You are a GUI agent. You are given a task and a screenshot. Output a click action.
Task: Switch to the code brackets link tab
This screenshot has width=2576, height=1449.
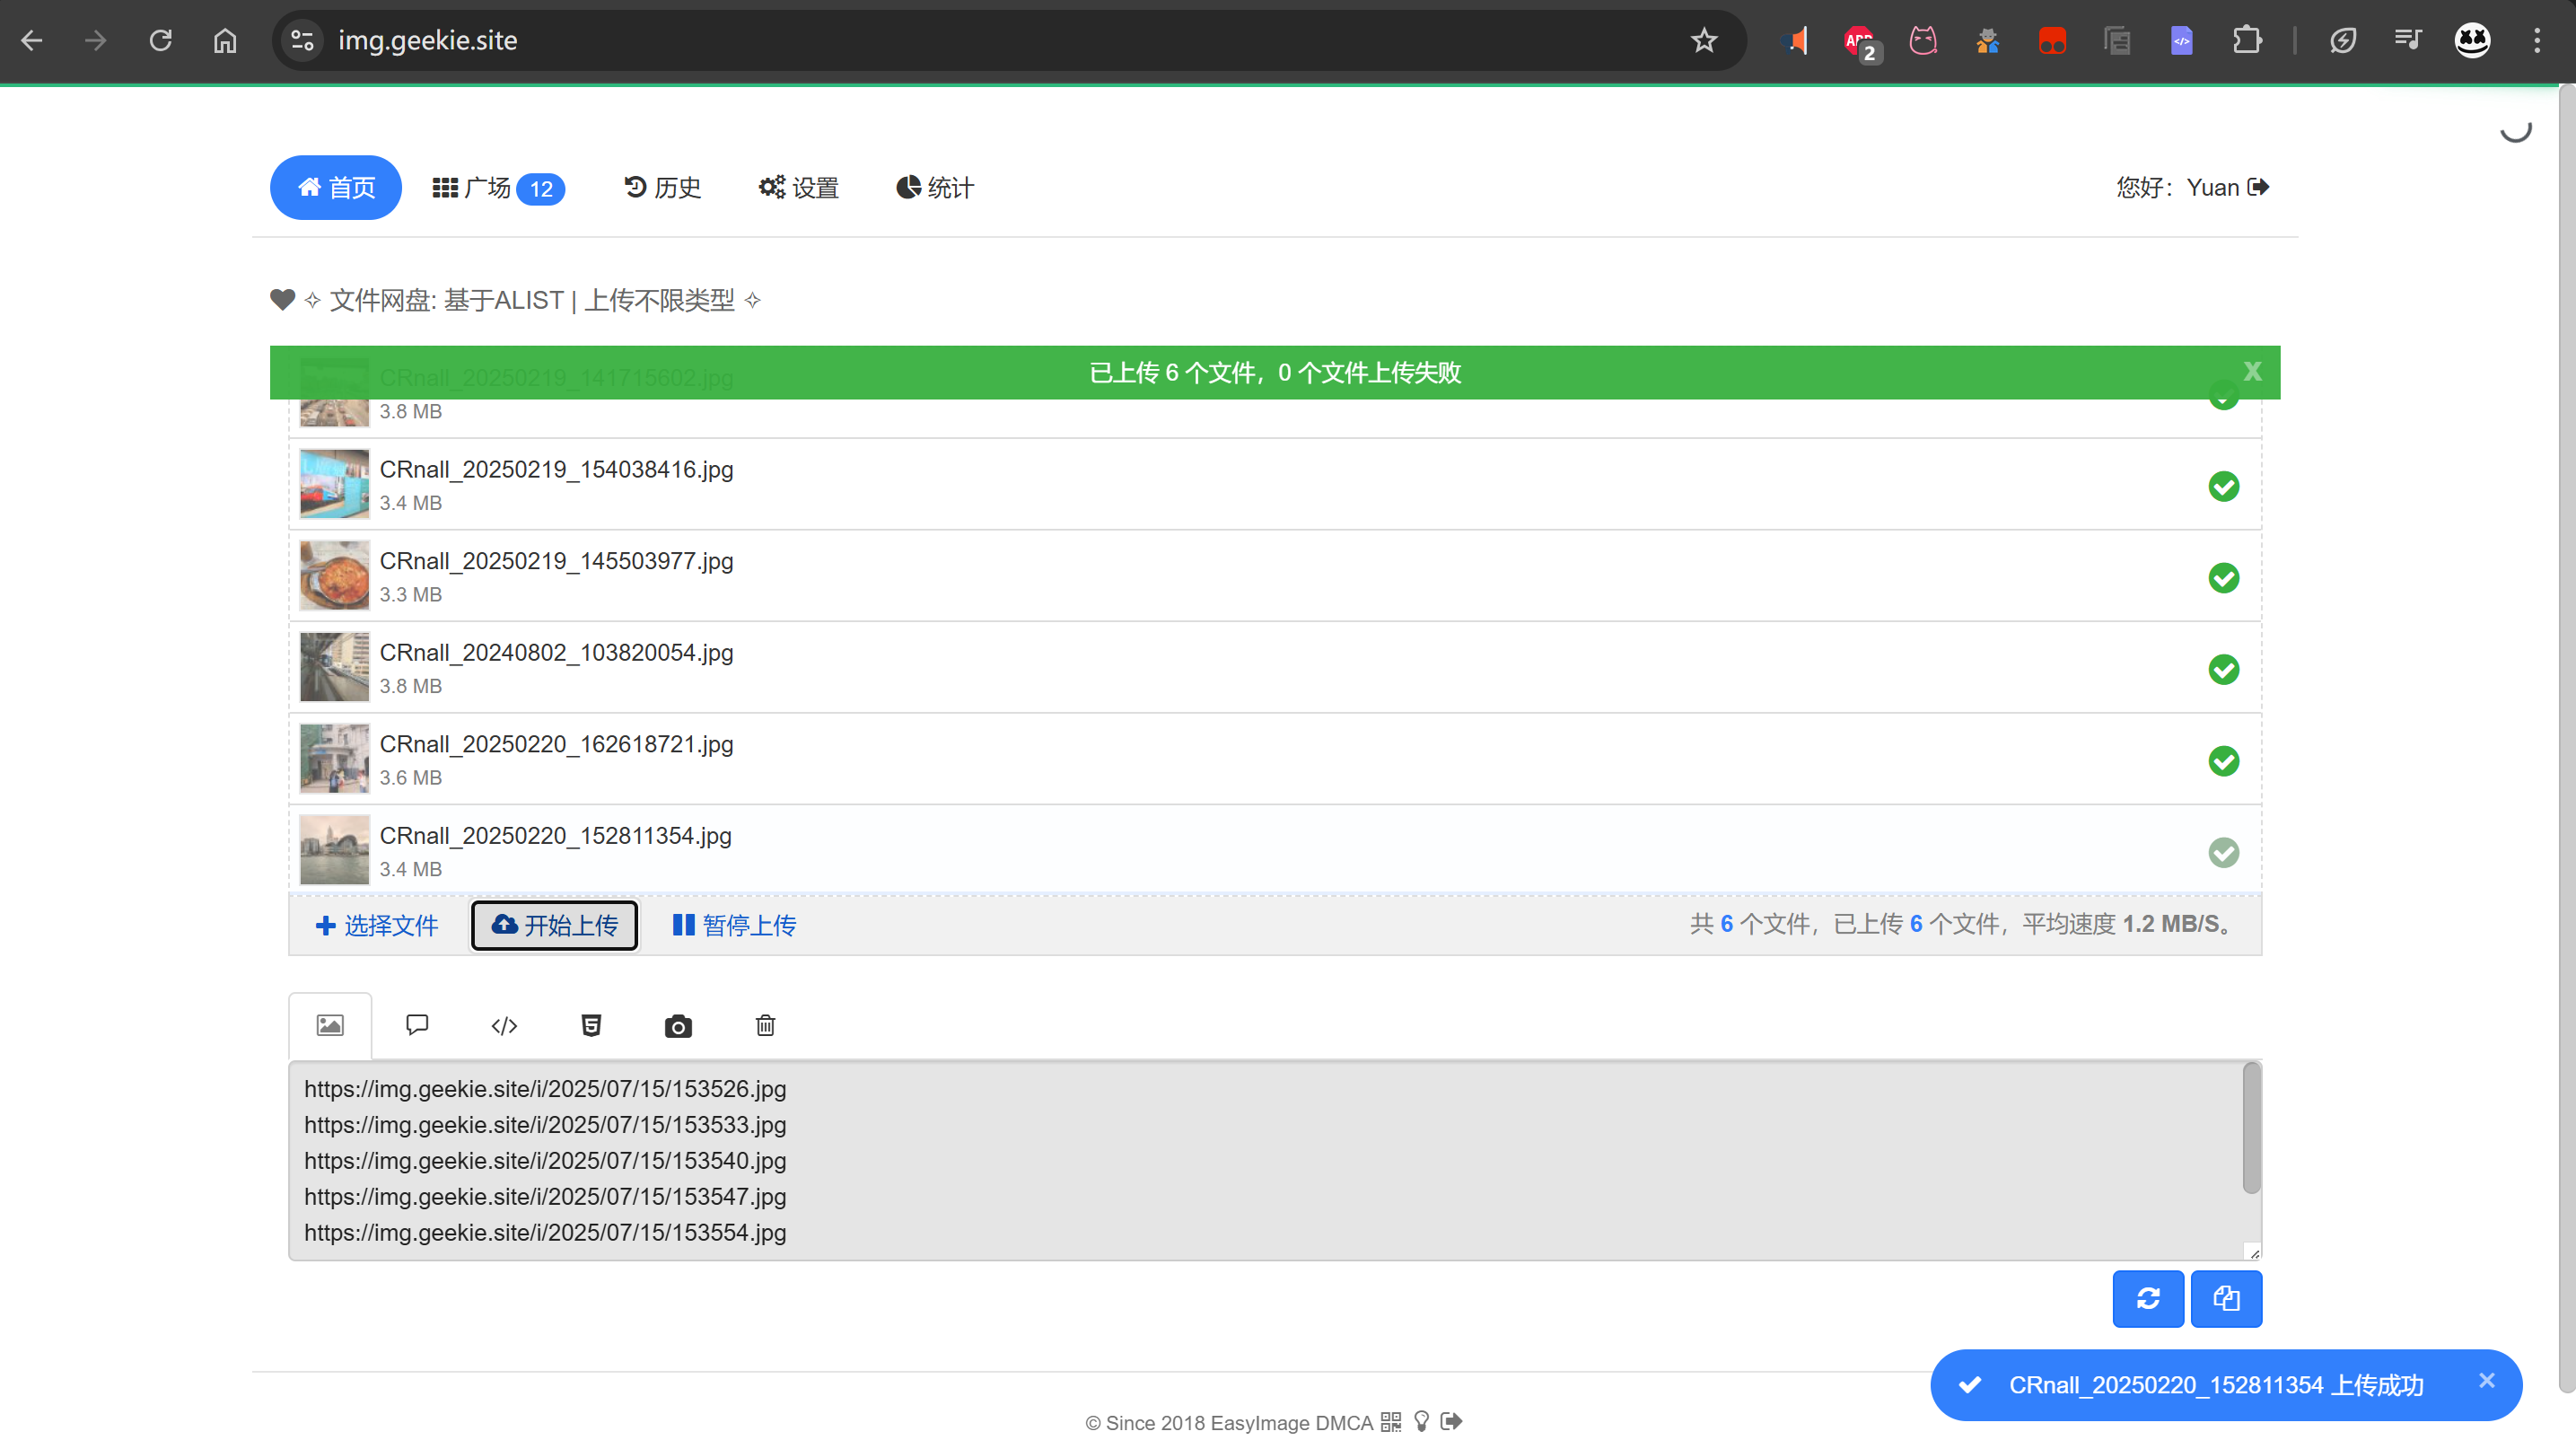[x=504, y=1026]
